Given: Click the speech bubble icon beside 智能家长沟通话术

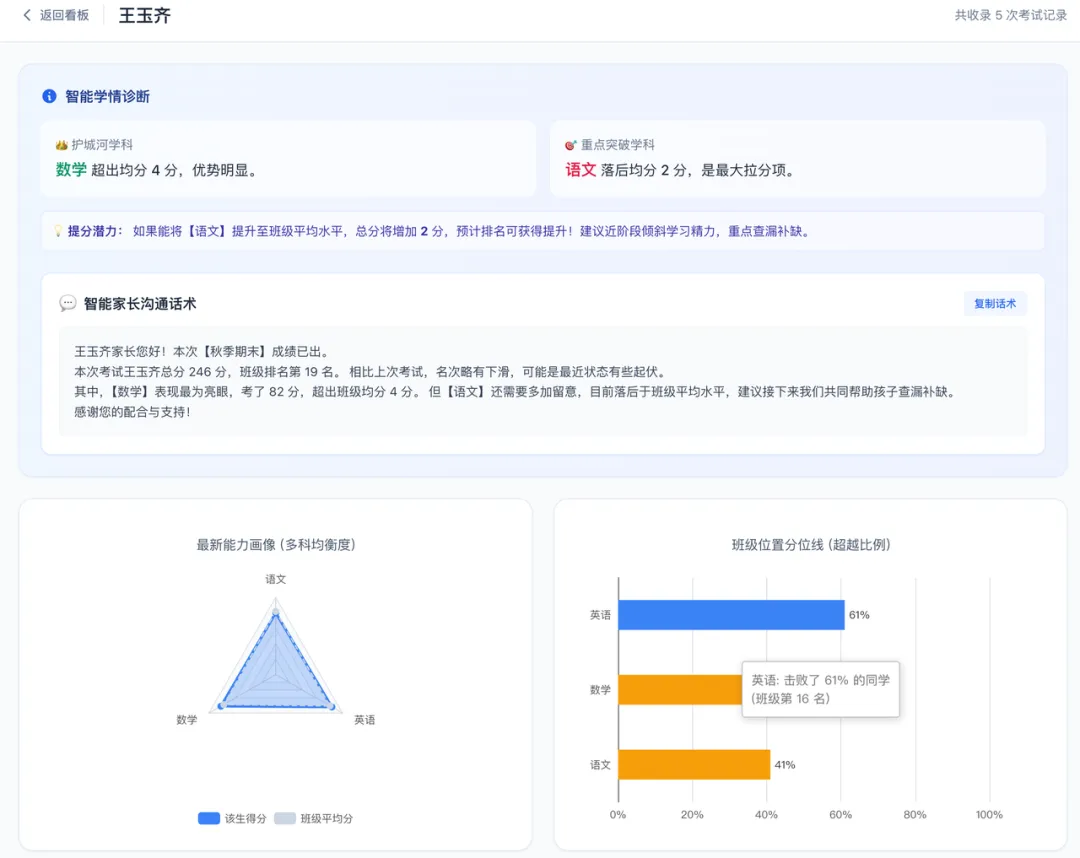Looking at the screenshot, I should coord(68,304).
